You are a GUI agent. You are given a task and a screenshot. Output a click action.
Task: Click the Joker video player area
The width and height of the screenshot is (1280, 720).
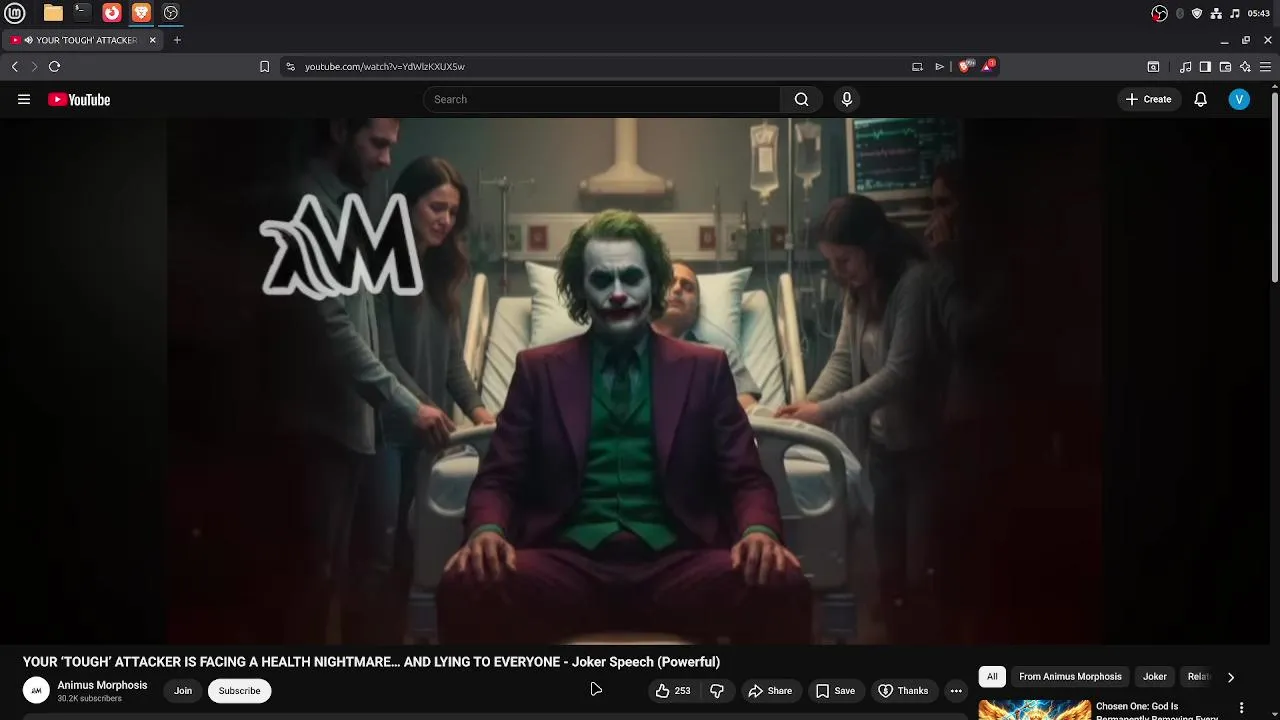[635, 381]
